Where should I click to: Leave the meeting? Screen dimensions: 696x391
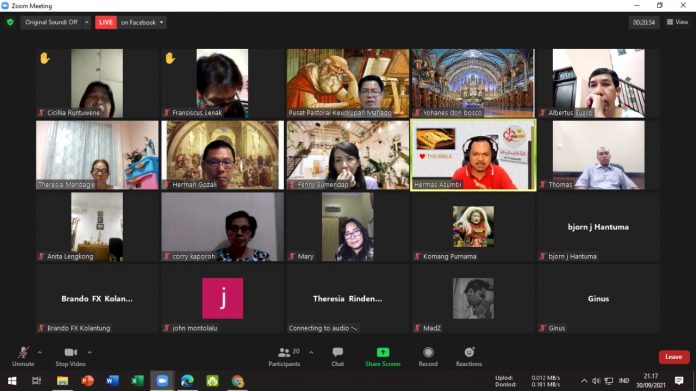coord(674,357)
